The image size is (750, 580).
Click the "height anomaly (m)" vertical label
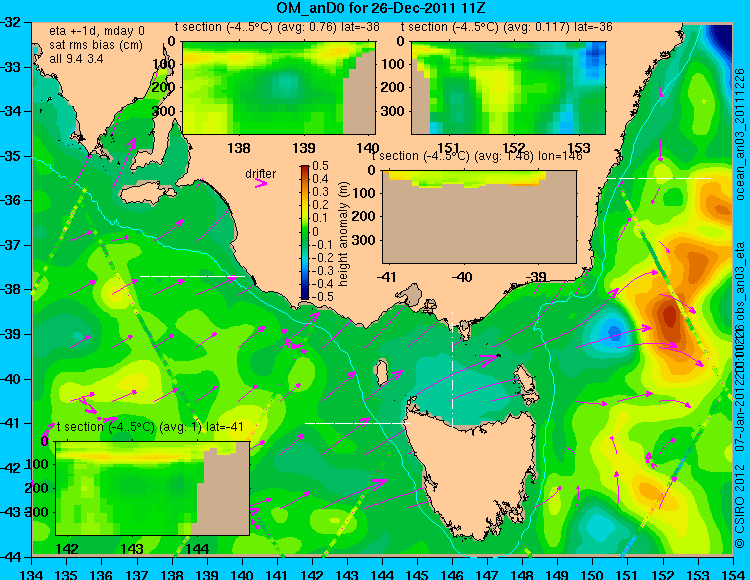(x=343, y=234)
